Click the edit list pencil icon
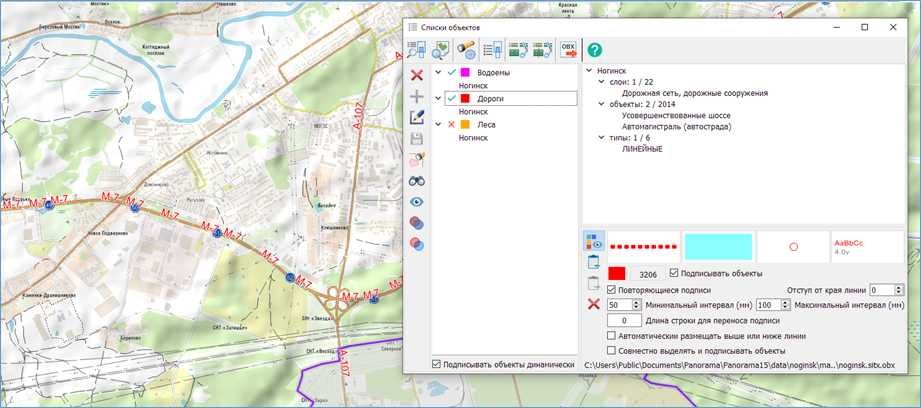Viewport: 921px width, 408px height. coord(418,118)
